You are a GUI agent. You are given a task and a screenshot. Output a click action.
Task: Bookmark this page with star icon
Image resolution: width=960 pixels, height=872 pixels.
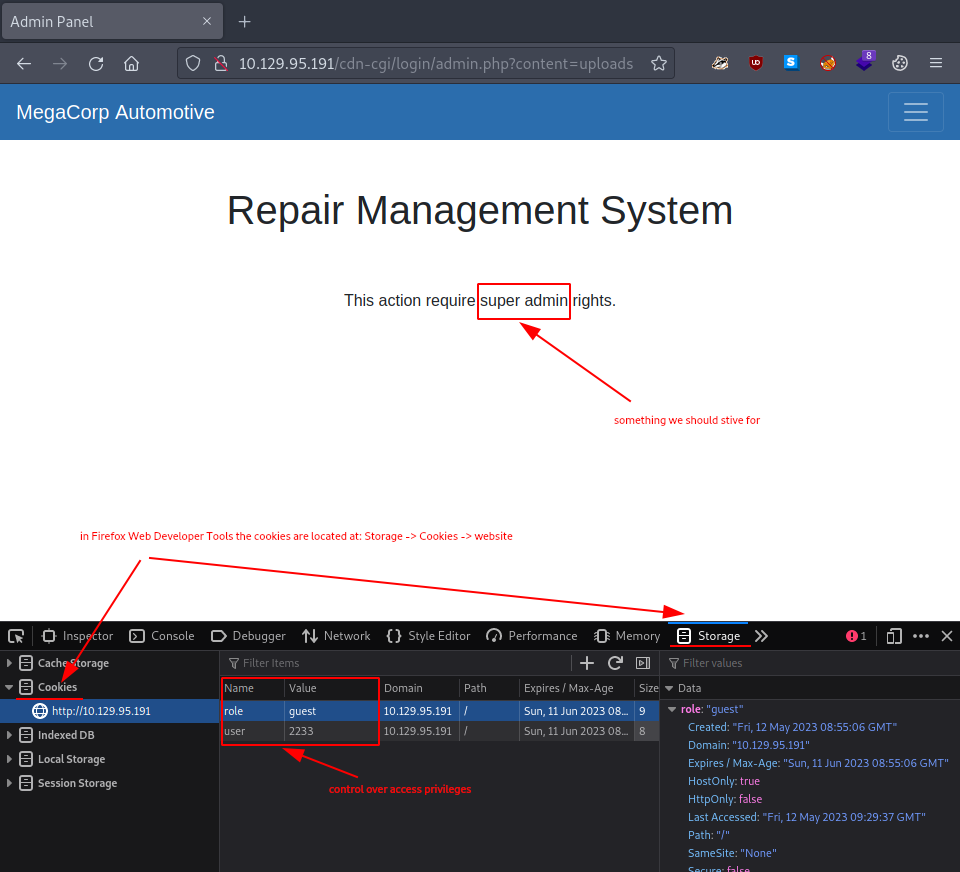click(x=658, y=63)
